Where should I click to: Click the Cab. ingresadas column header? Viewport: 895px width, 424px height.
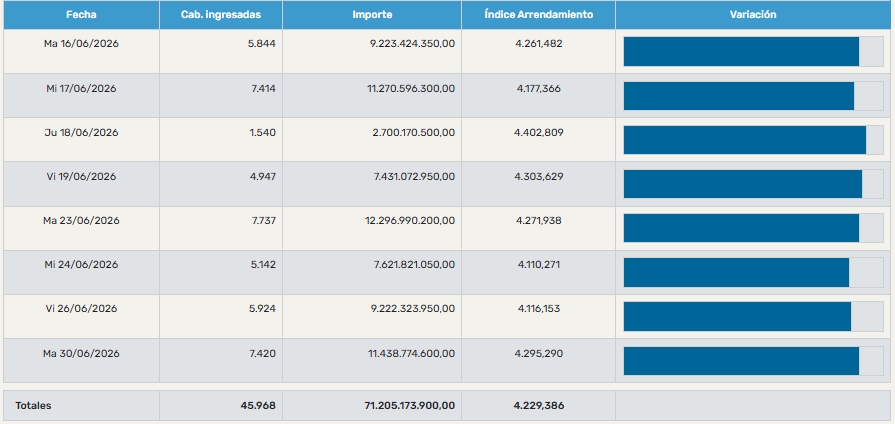coord(220,15)
